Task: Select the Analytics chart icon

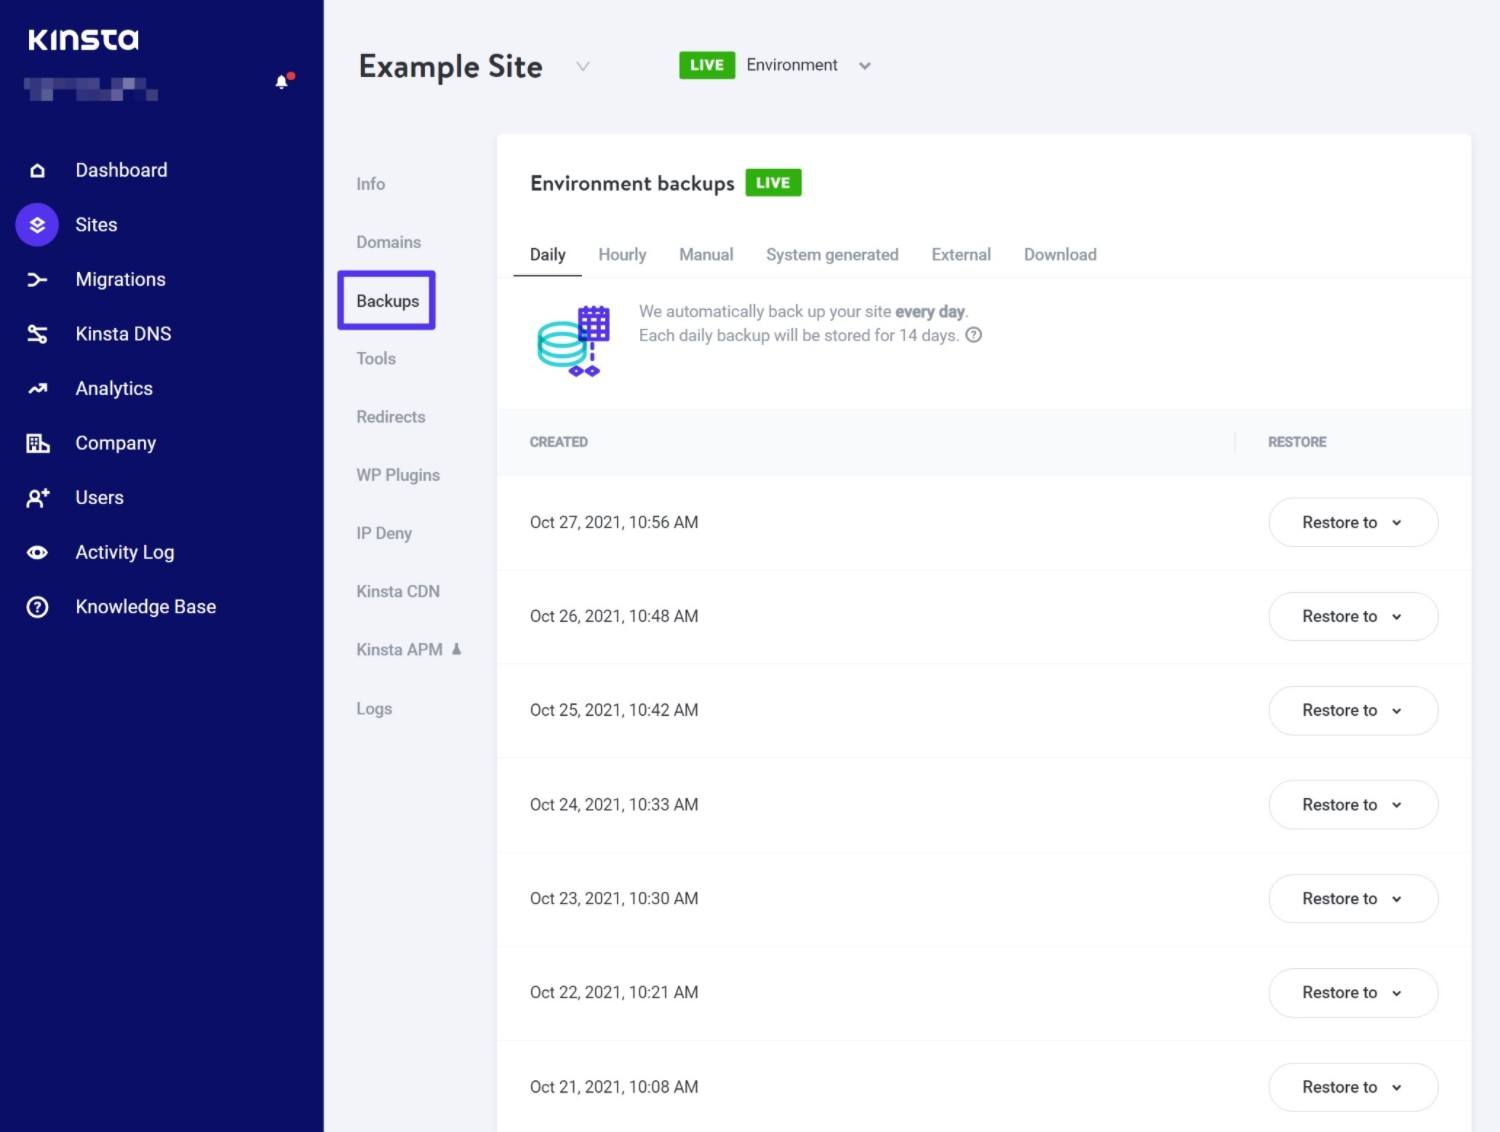Action: pyautogui.click(x=37, y=388)
